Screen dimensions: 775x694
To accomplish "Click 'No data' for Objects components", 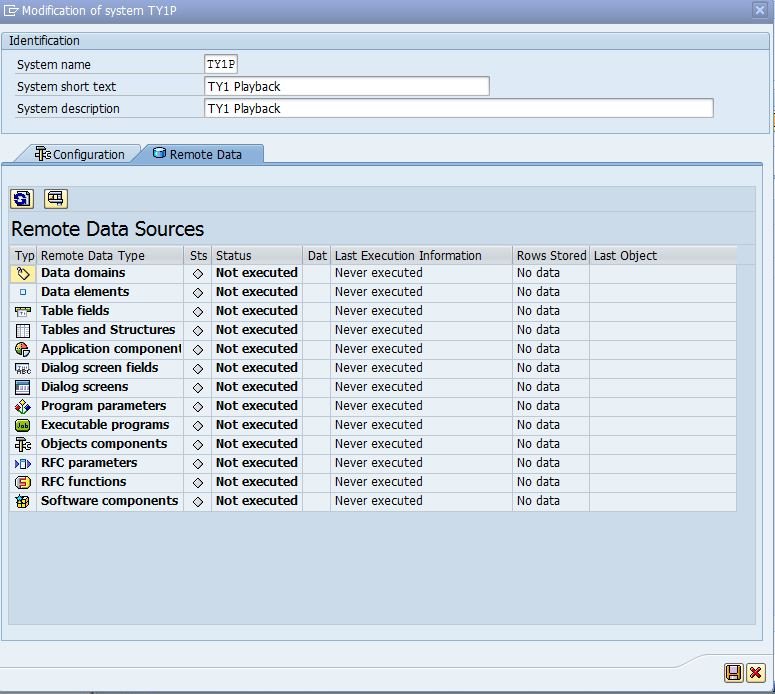I will 538,444.
